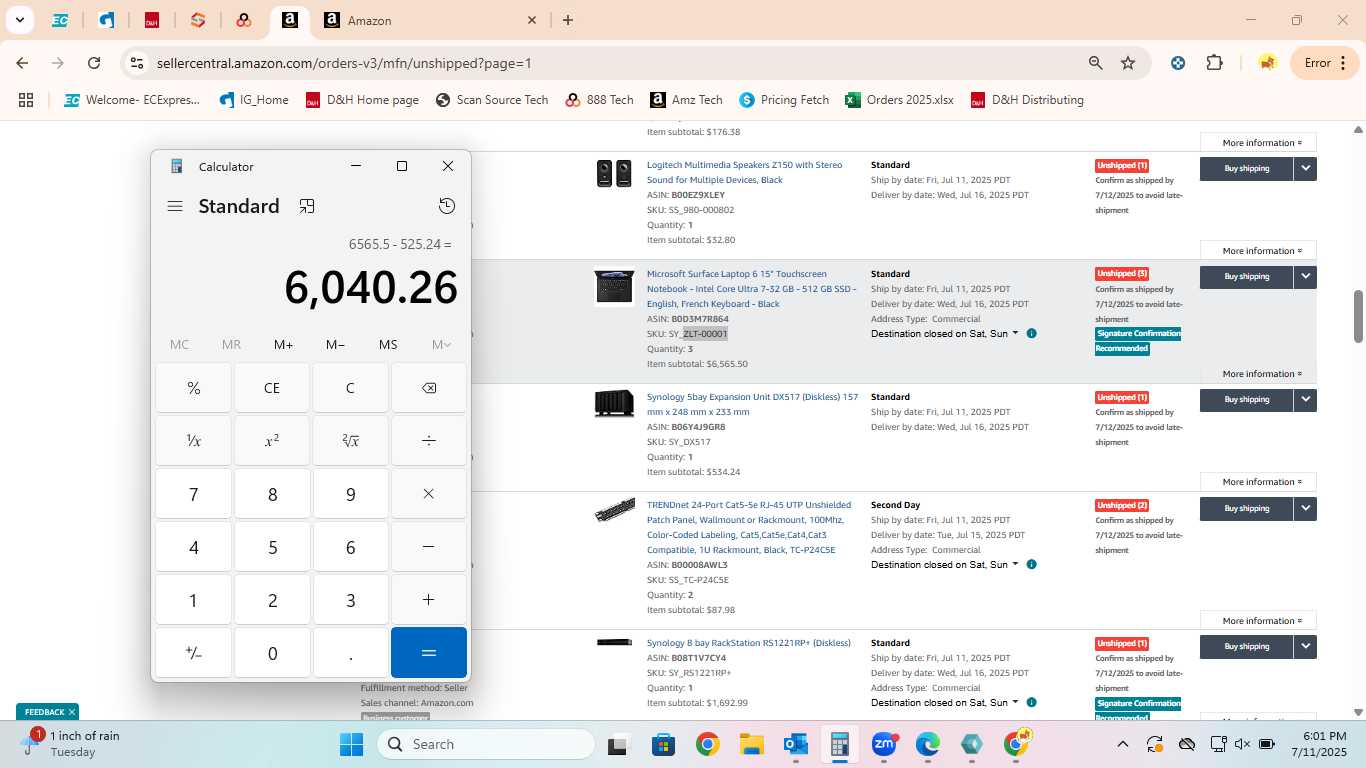The height and width of the screenshot is (768, 1366).
Task: Open Logitech Multimedia Speakers Z150 product link
Action: click(745, 172)
